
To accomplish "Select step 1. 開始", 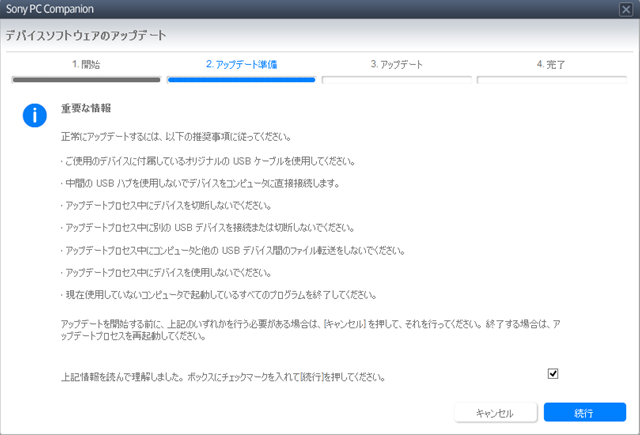I will 86,64.
